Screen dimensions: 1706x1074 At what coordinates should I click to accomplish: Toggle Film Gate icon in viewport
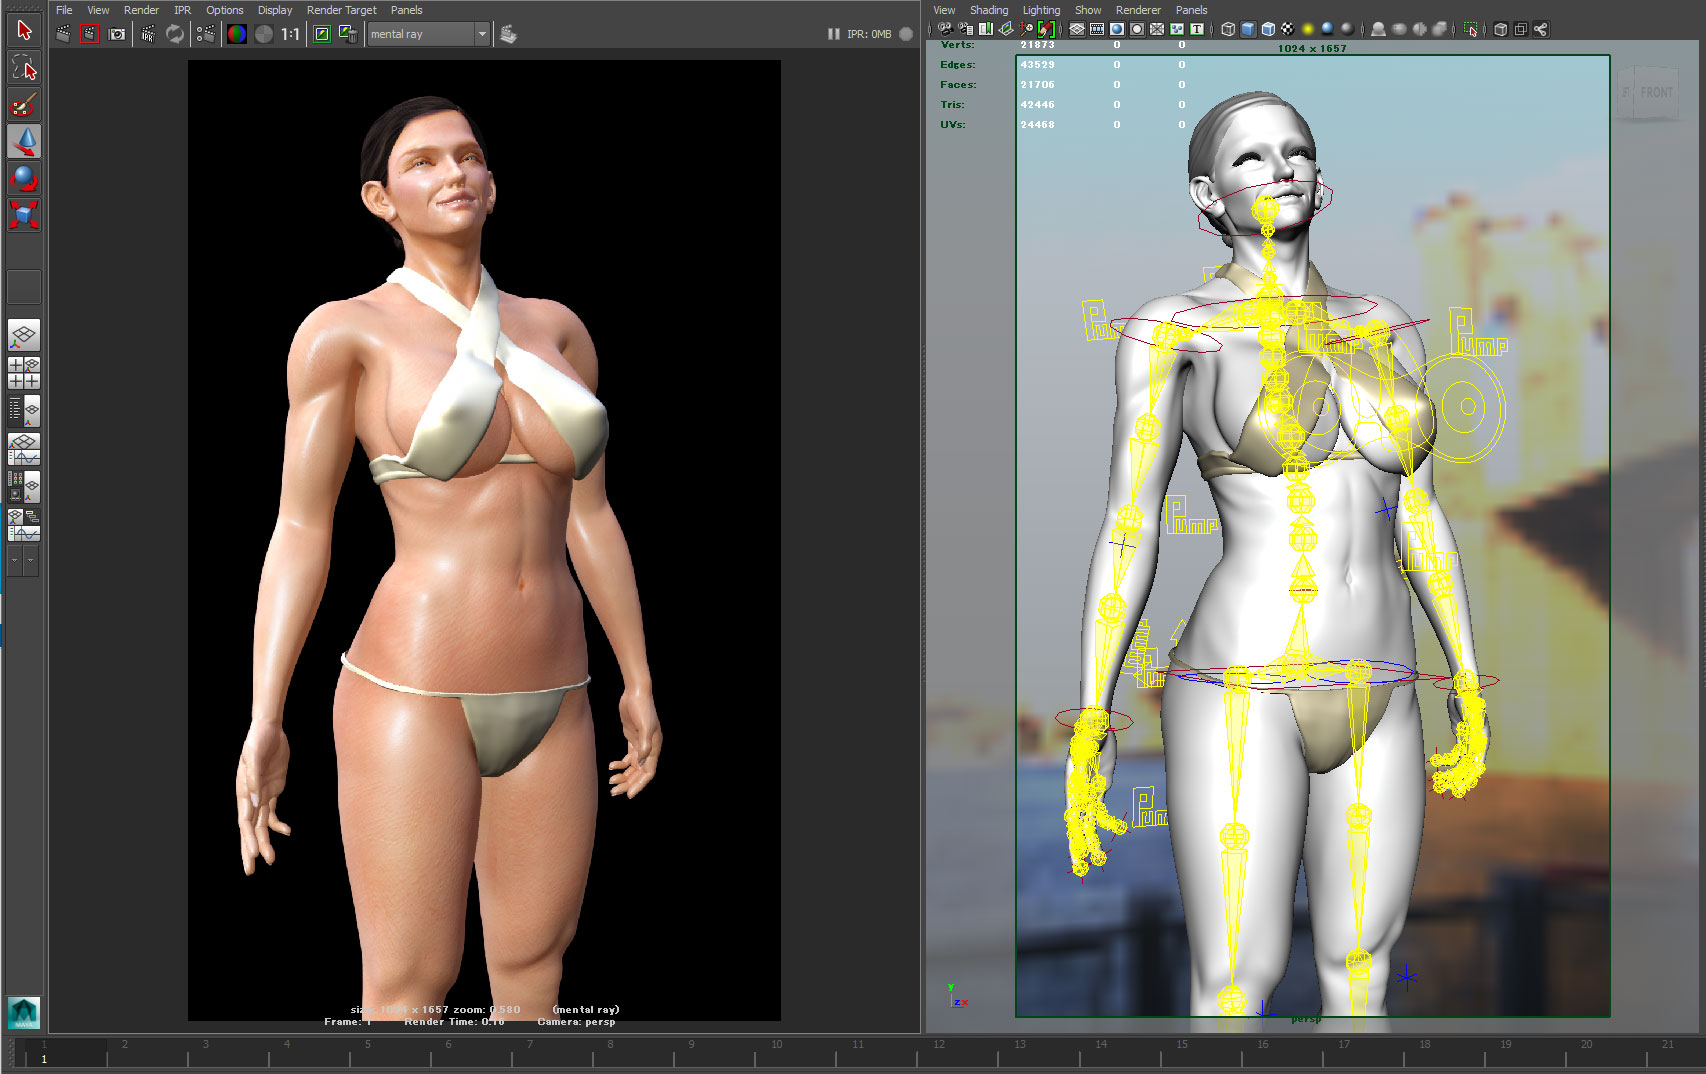tap(1097, 29)
